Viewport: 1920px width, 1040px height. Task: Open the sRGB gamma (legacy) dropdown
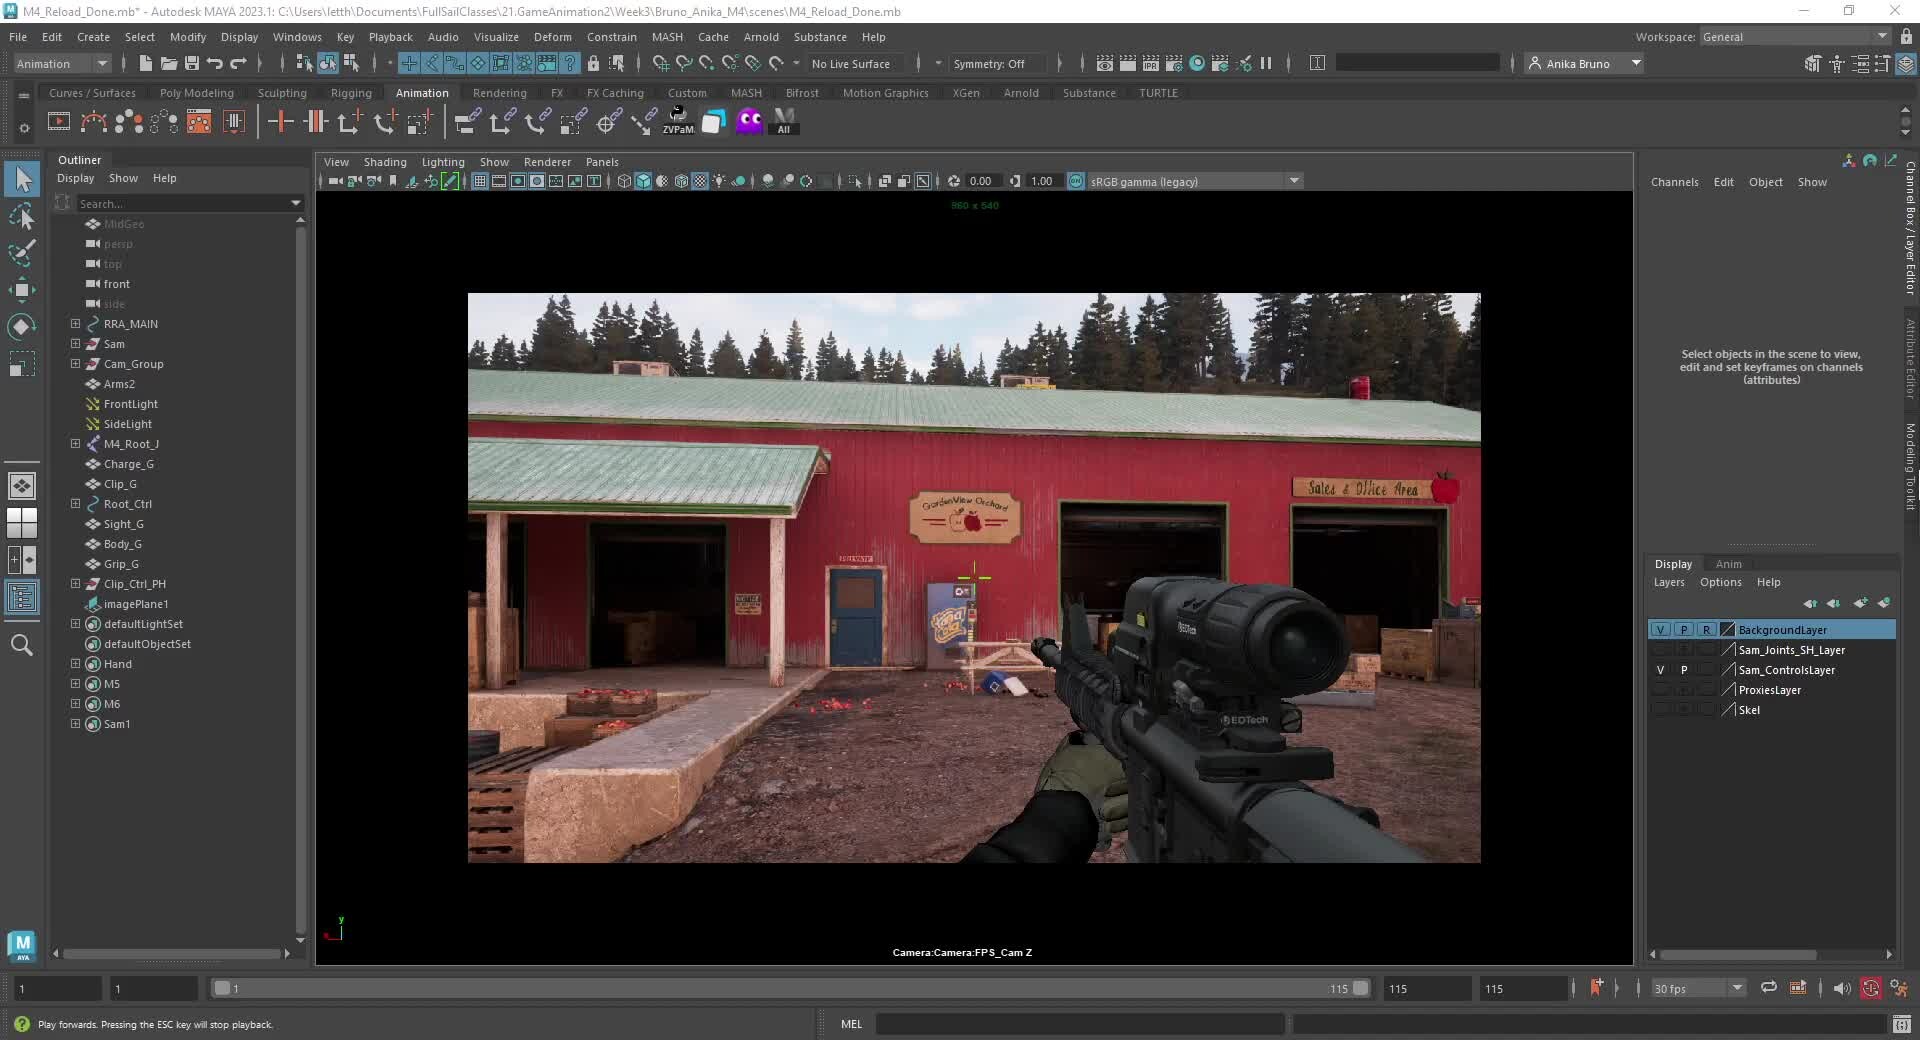tap(1294, 181)
